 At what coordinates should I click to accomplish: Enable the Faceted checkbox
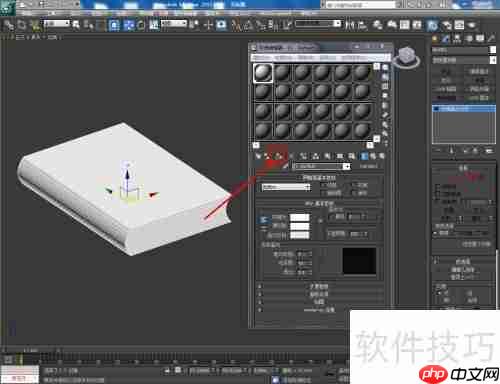(x=354, y=193)
